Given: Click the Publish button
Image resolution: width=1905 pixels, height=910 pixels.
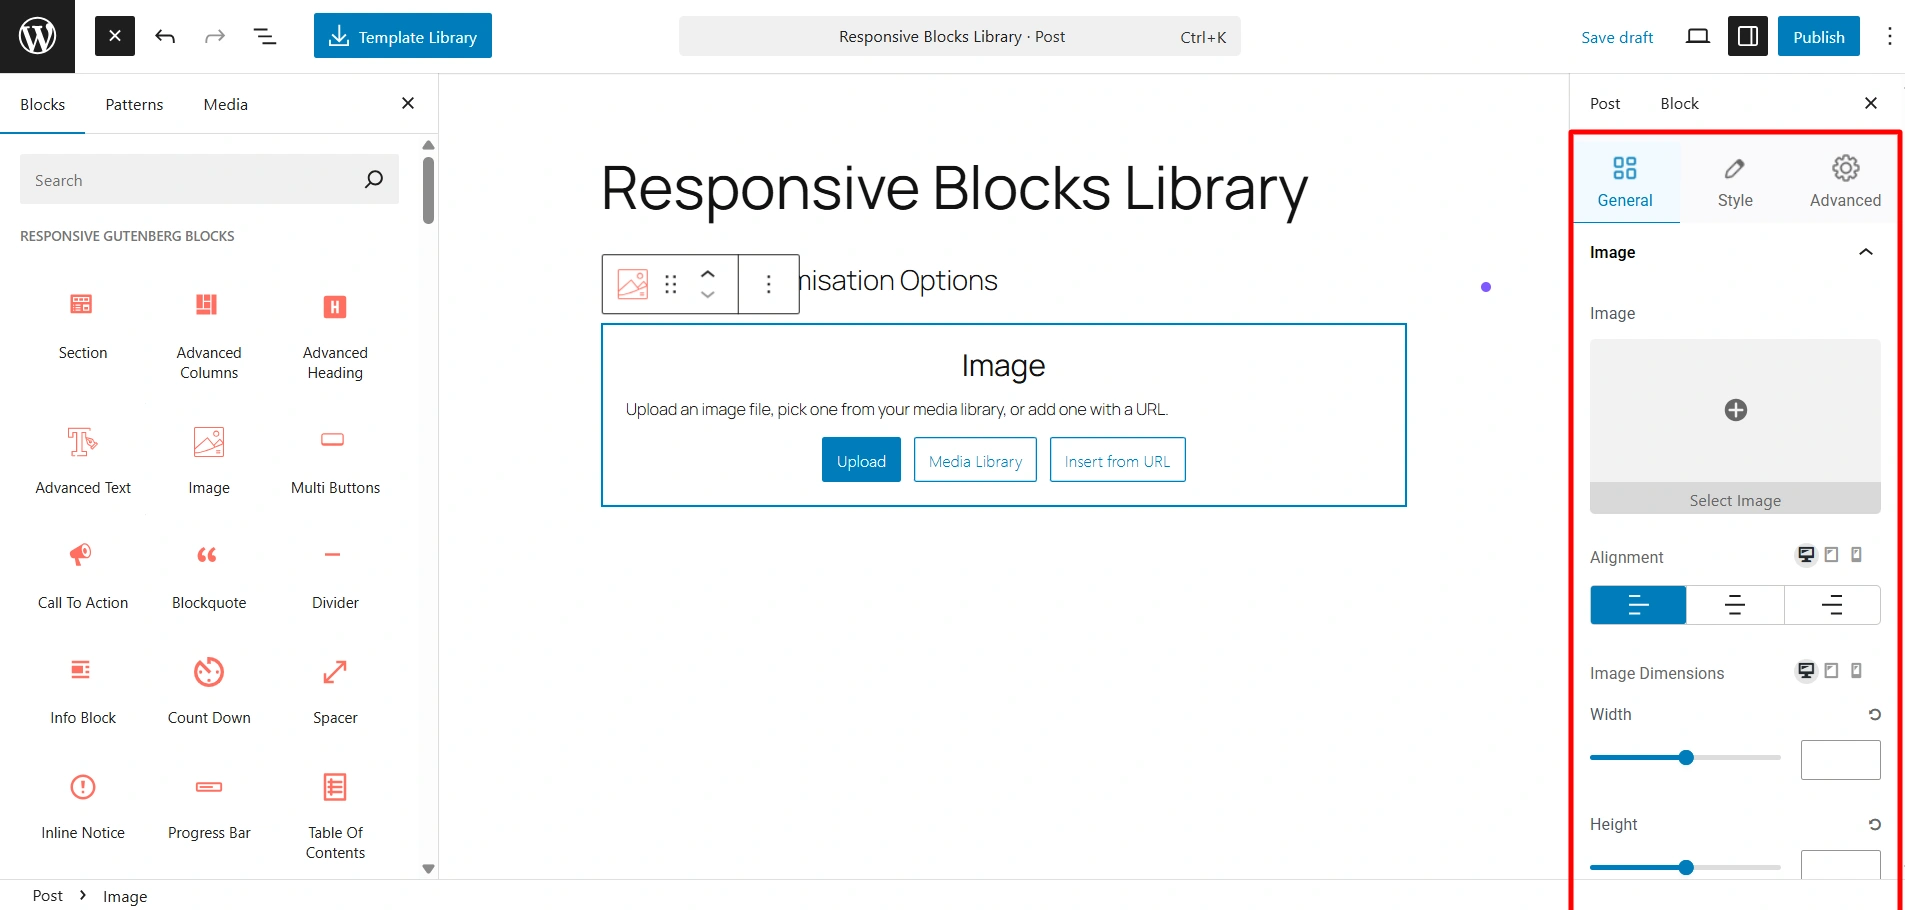Looking at the screenshot, I should pos(1818,36).
